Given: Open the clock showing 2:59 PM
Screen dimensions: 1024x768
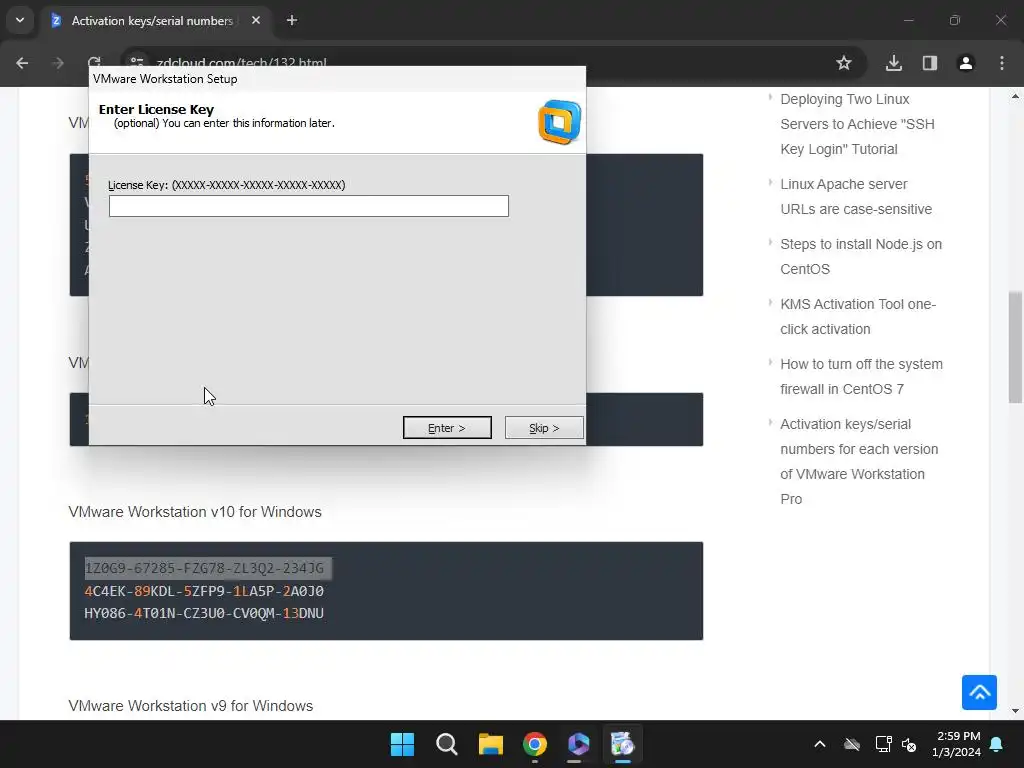Looking at the screenshot, I should (x=957, y=744).
